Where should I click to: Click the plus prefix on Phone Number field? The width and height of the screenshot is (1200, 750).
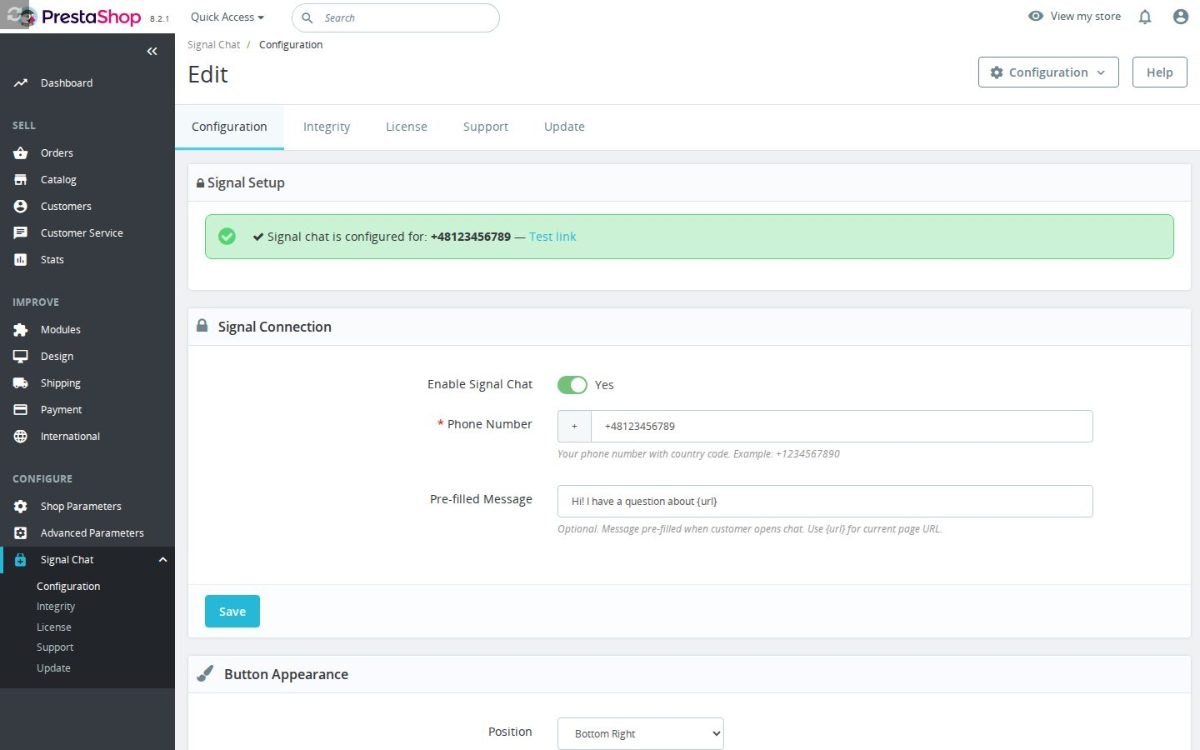574,426
